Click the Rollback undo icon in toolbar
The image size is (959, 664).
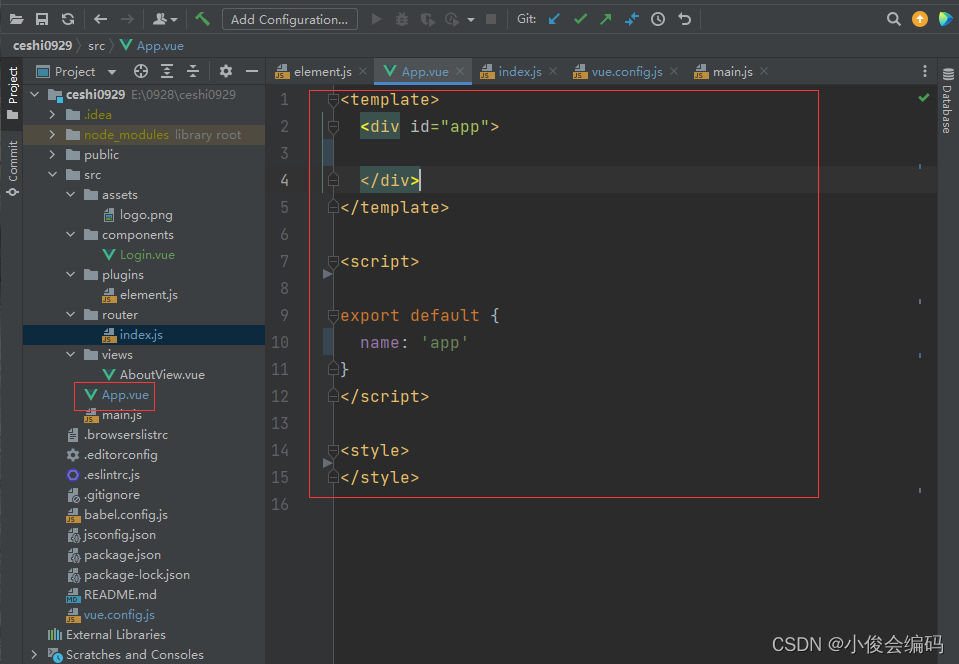tap(685, 18)
